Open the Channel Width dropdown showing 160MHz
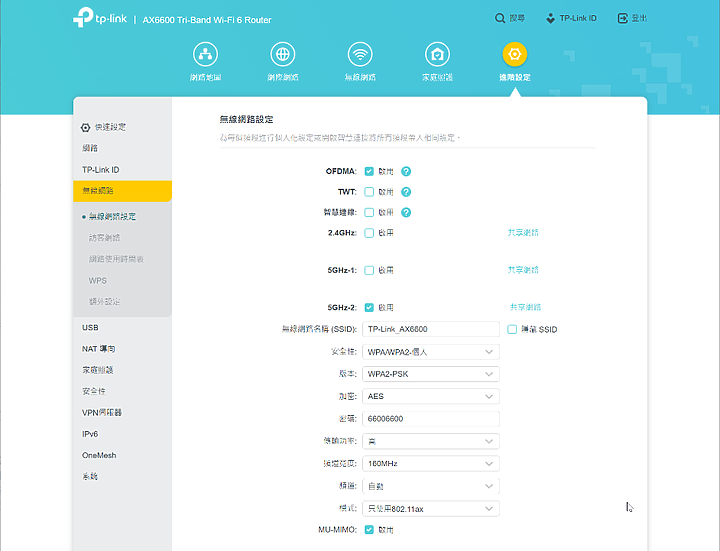This screenshot has width=720, height=551. (x=431, y=464)
